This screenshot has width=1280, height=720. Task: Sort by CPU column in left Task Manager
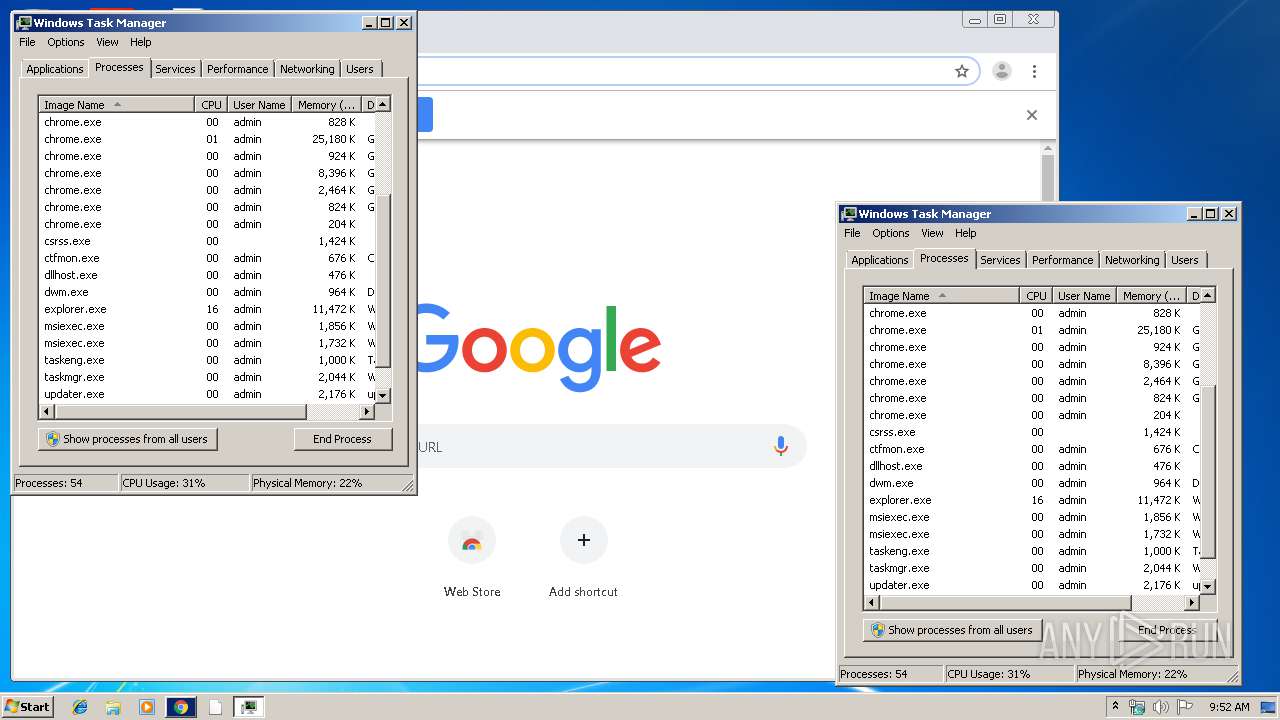coord(211,105)
